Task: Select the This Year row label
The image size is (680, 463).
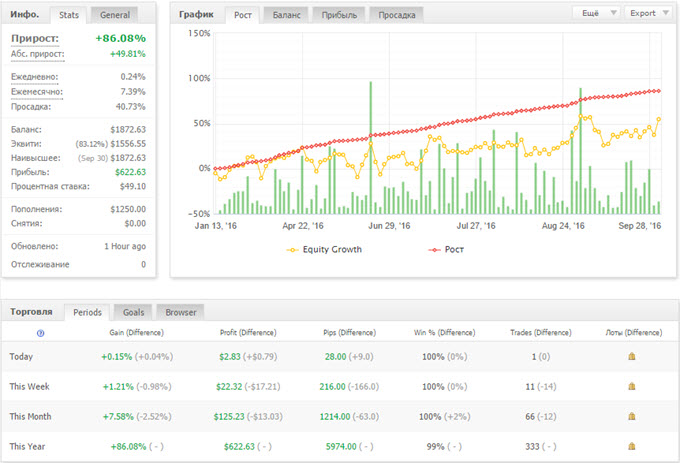Action: coord(27,446)
